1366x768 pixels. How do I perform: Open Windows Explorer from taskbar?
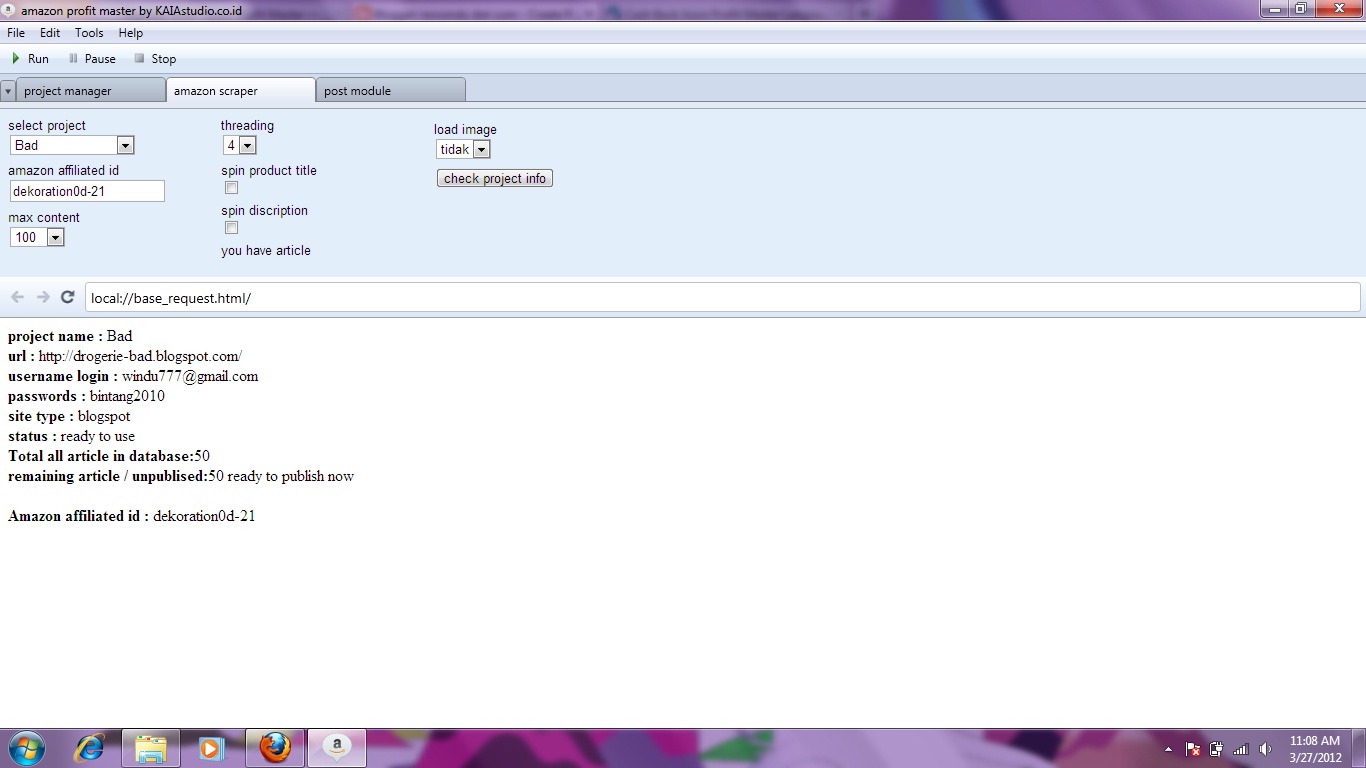pyautogui.click(x=151, y=748)
